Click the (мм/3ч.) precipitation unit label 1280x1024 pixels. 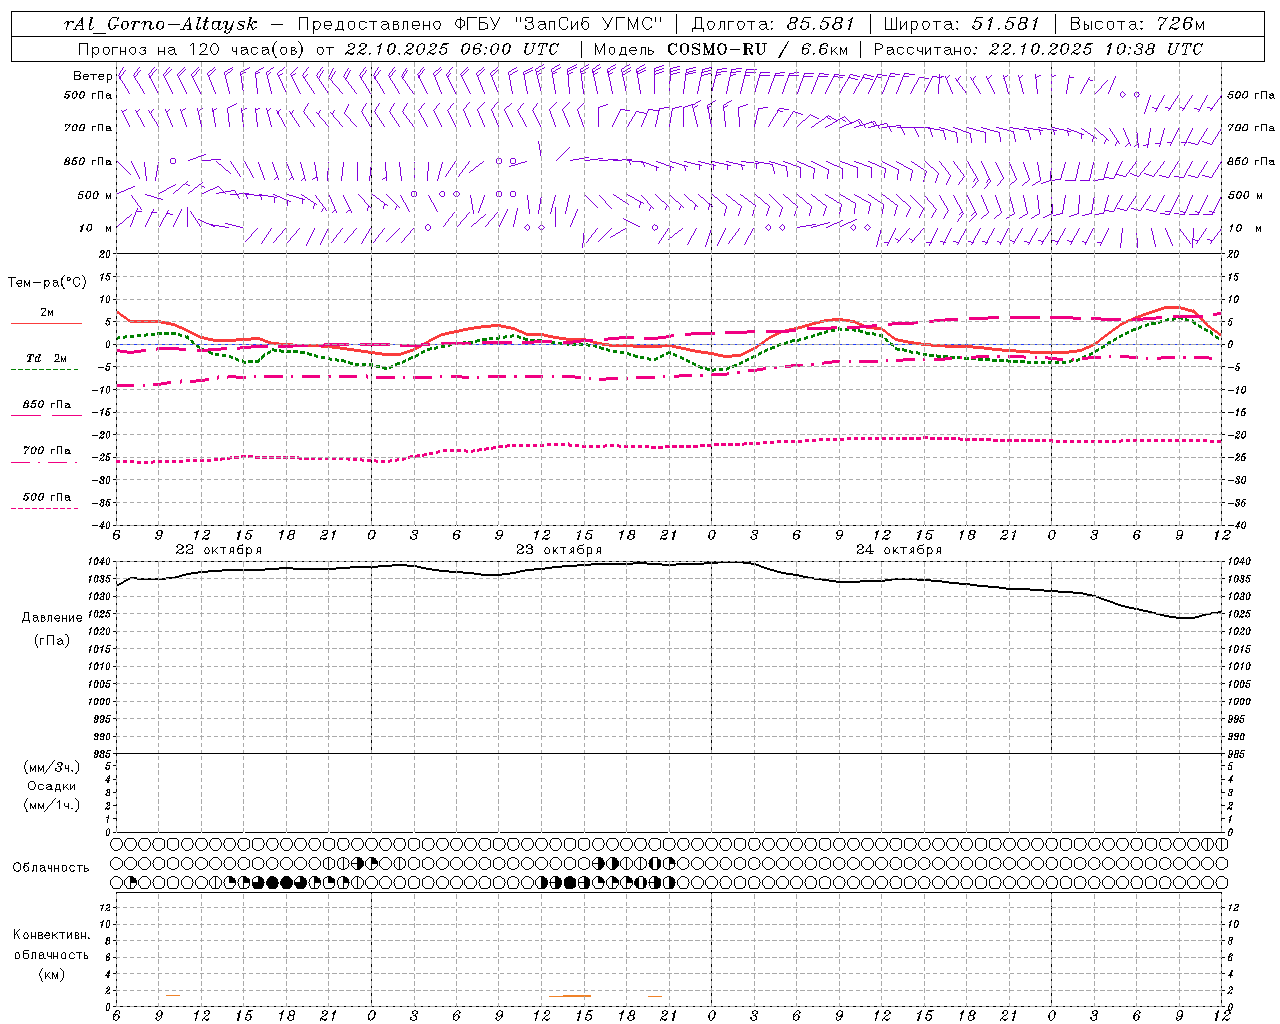coord(52,767)
